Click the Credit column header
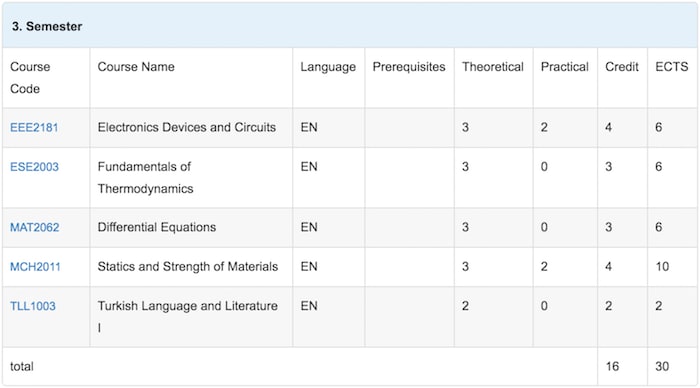The height and width of the screenshot is (388, 700). (622, 67)
